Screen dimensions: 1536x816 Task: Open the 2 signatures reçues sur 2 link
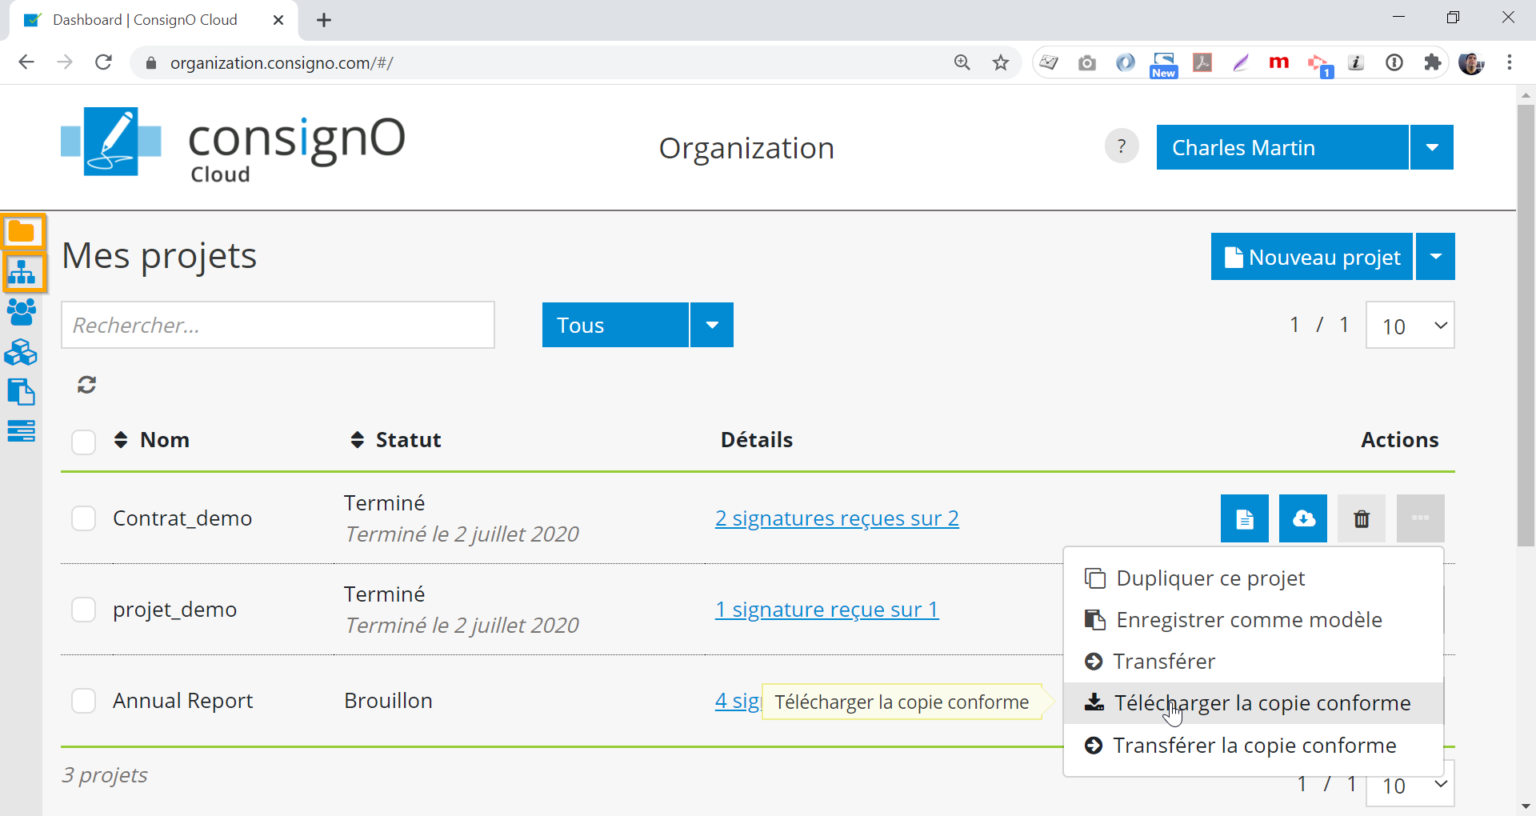(836, 518)
